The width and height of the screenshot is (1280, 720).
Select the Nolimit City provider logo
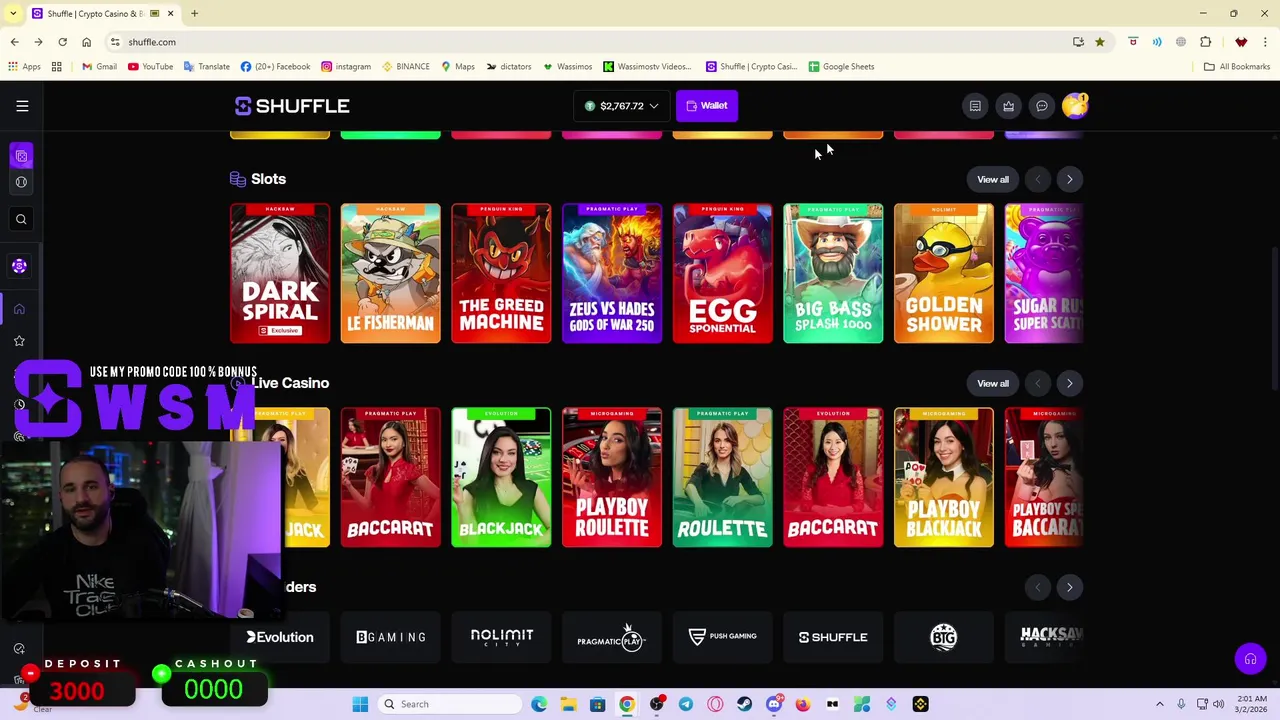(502, 637)
